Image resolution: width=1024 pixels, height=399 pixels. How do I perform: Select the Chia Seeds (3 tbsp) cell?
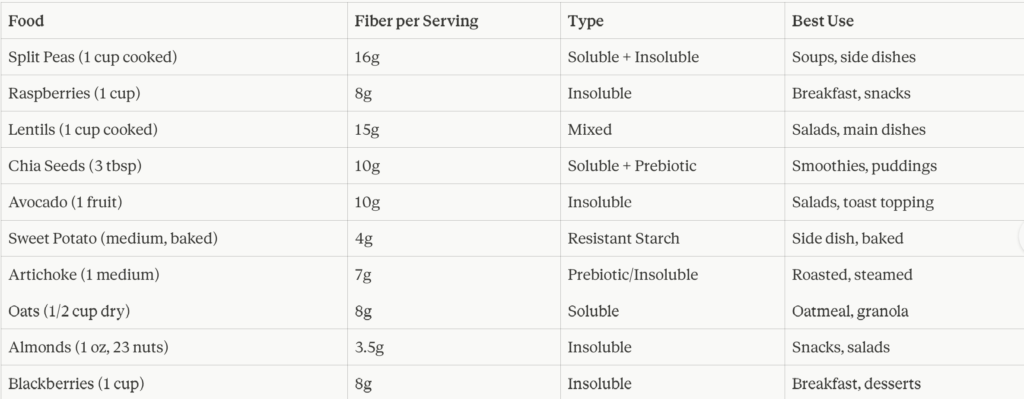tap(174, 166)
